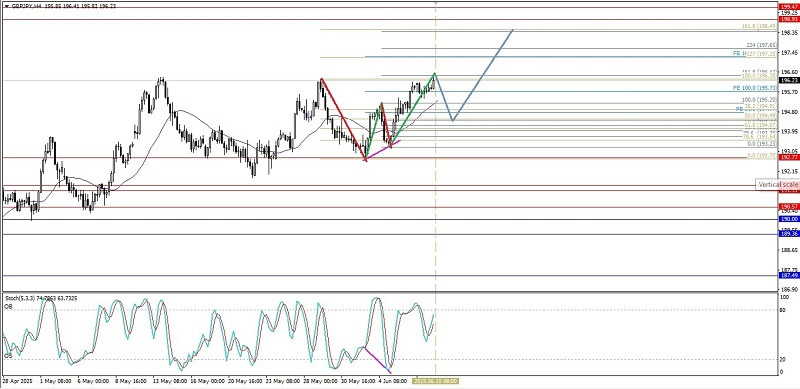Click the 188.65 price scale value
This screenshot has width=800, height=389.
pos(789,250)
